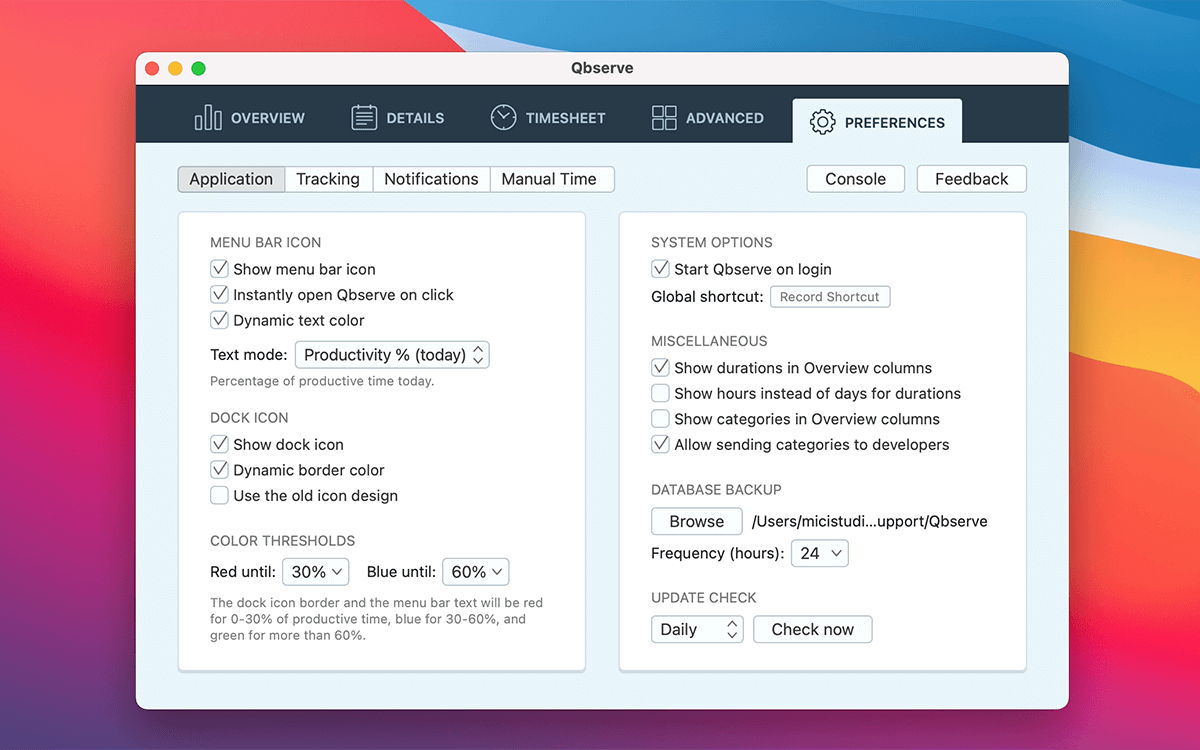
Task: Click the Feedback button
Action: (x=972, y=179)
